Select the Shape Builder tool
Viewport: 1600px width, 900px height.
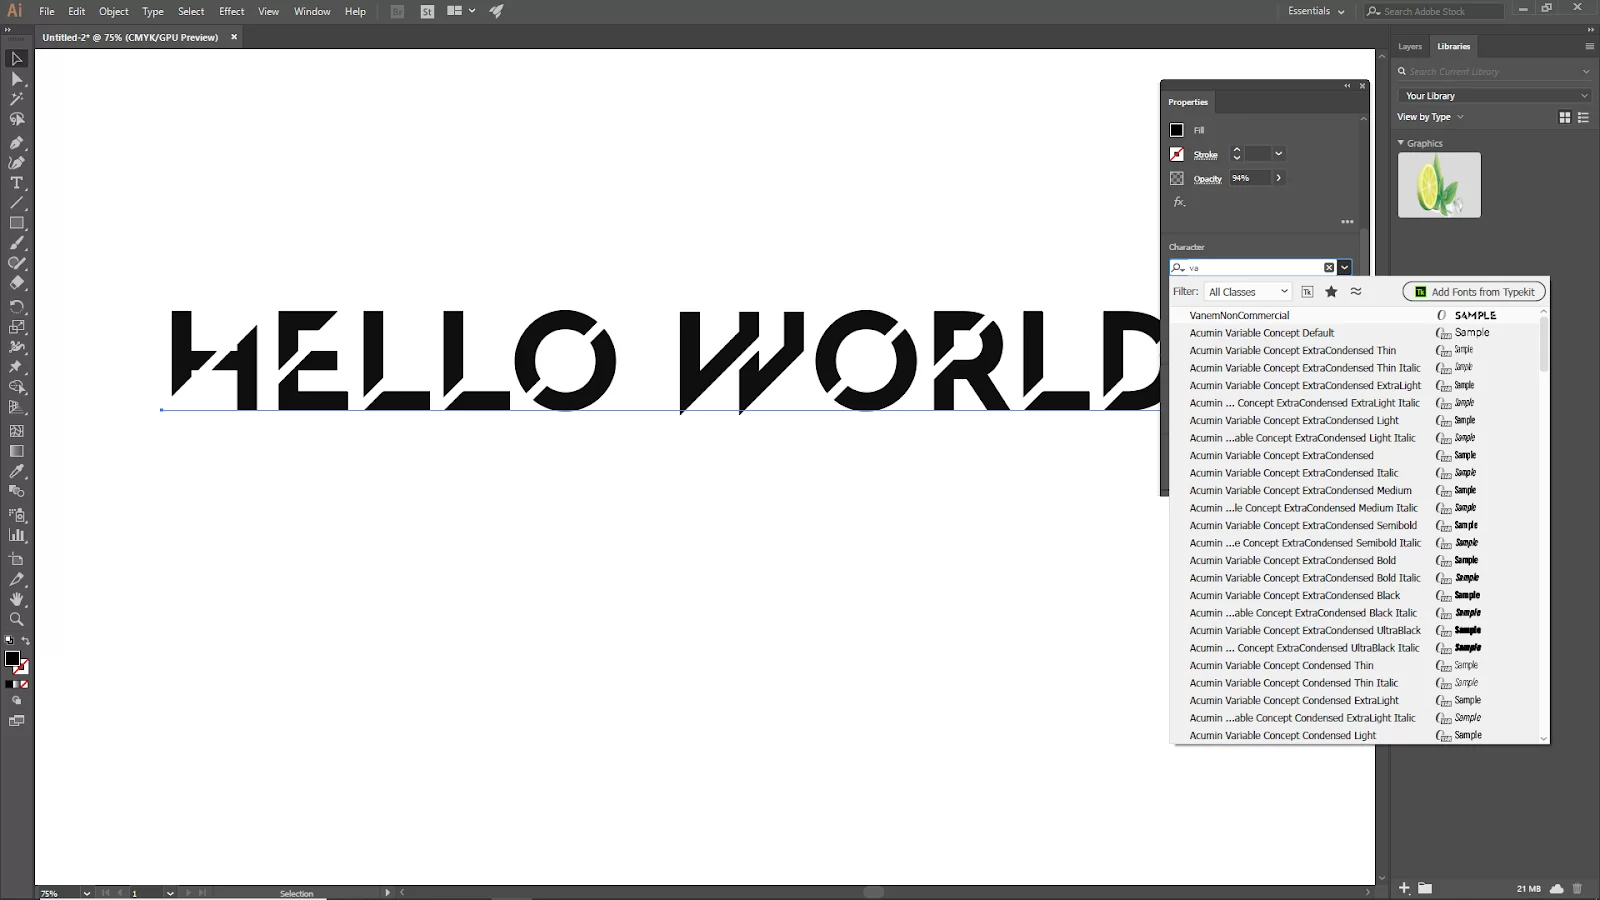(x=16, y=387)
